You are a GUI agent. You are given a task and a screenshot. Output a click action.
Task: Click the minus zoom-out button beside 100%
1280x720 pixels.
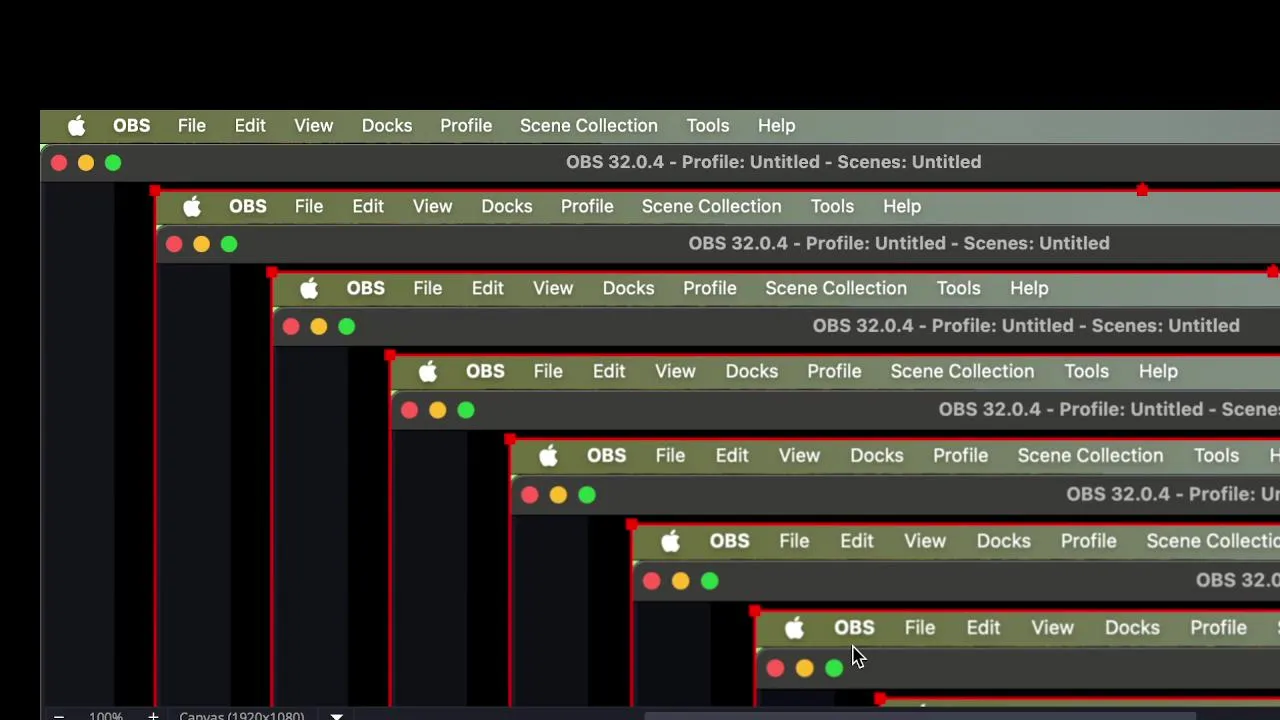pos(59,716)
